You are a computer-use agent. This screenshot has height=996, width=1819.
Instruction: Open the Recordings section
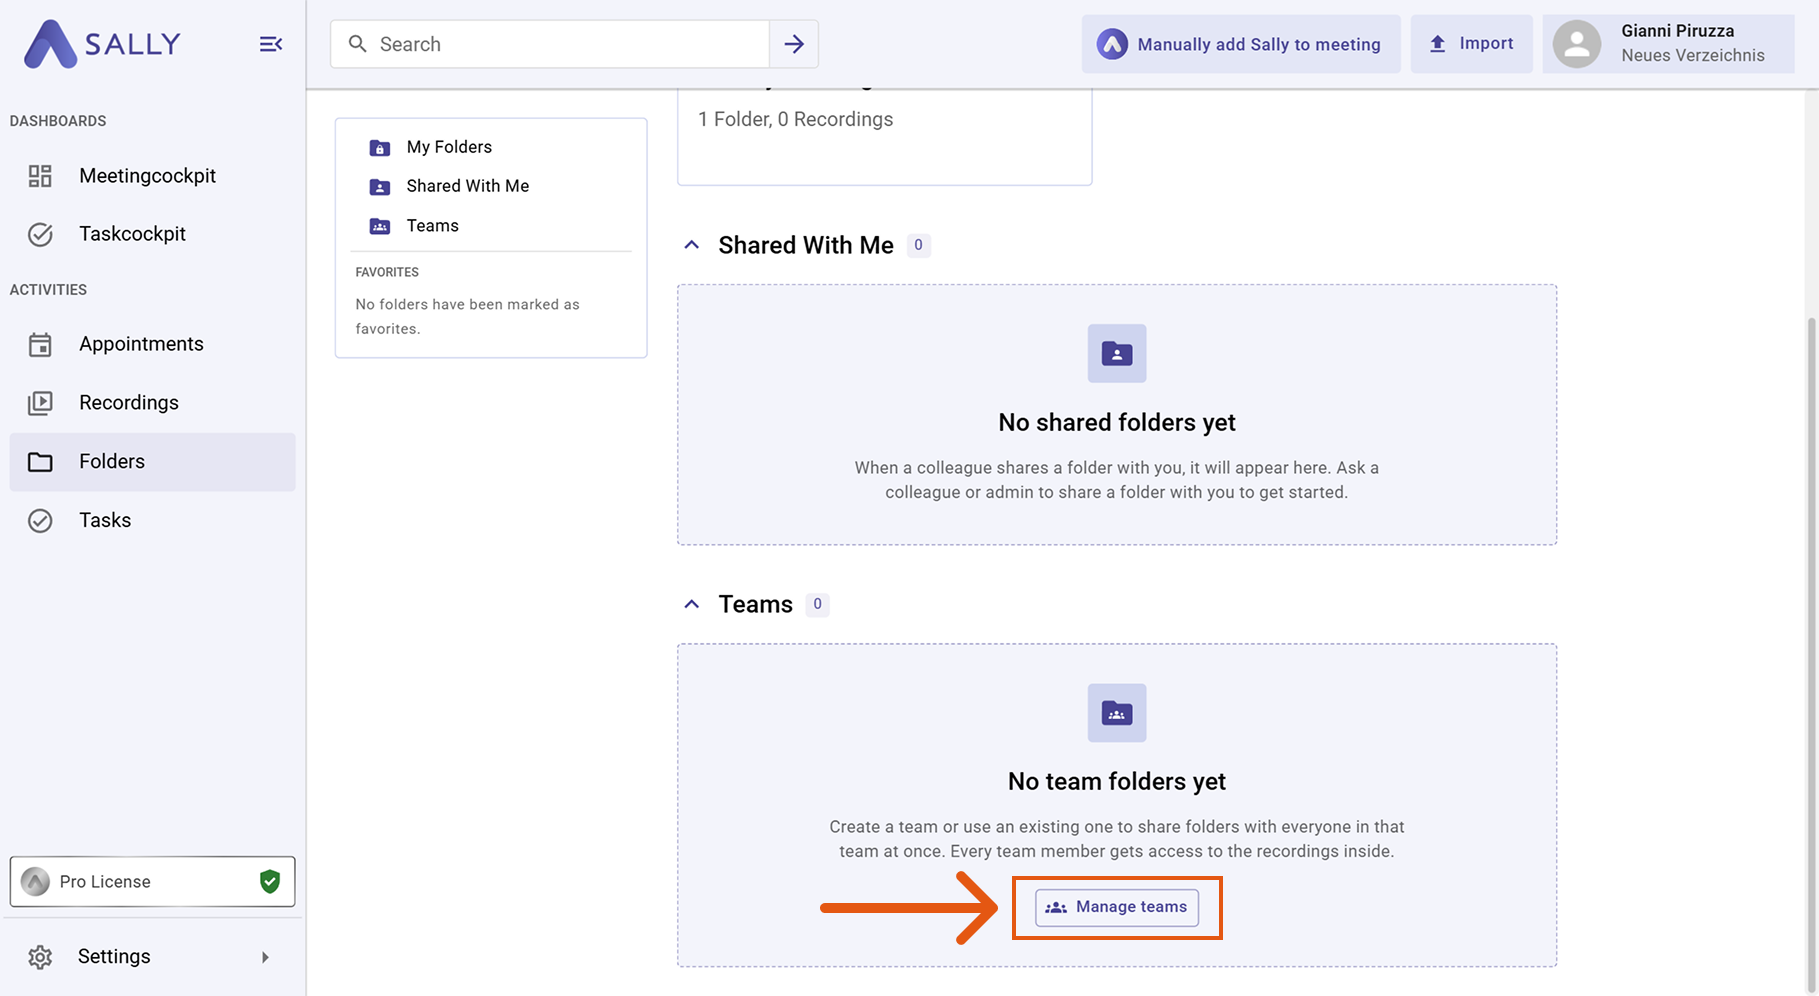coord(128,403)
